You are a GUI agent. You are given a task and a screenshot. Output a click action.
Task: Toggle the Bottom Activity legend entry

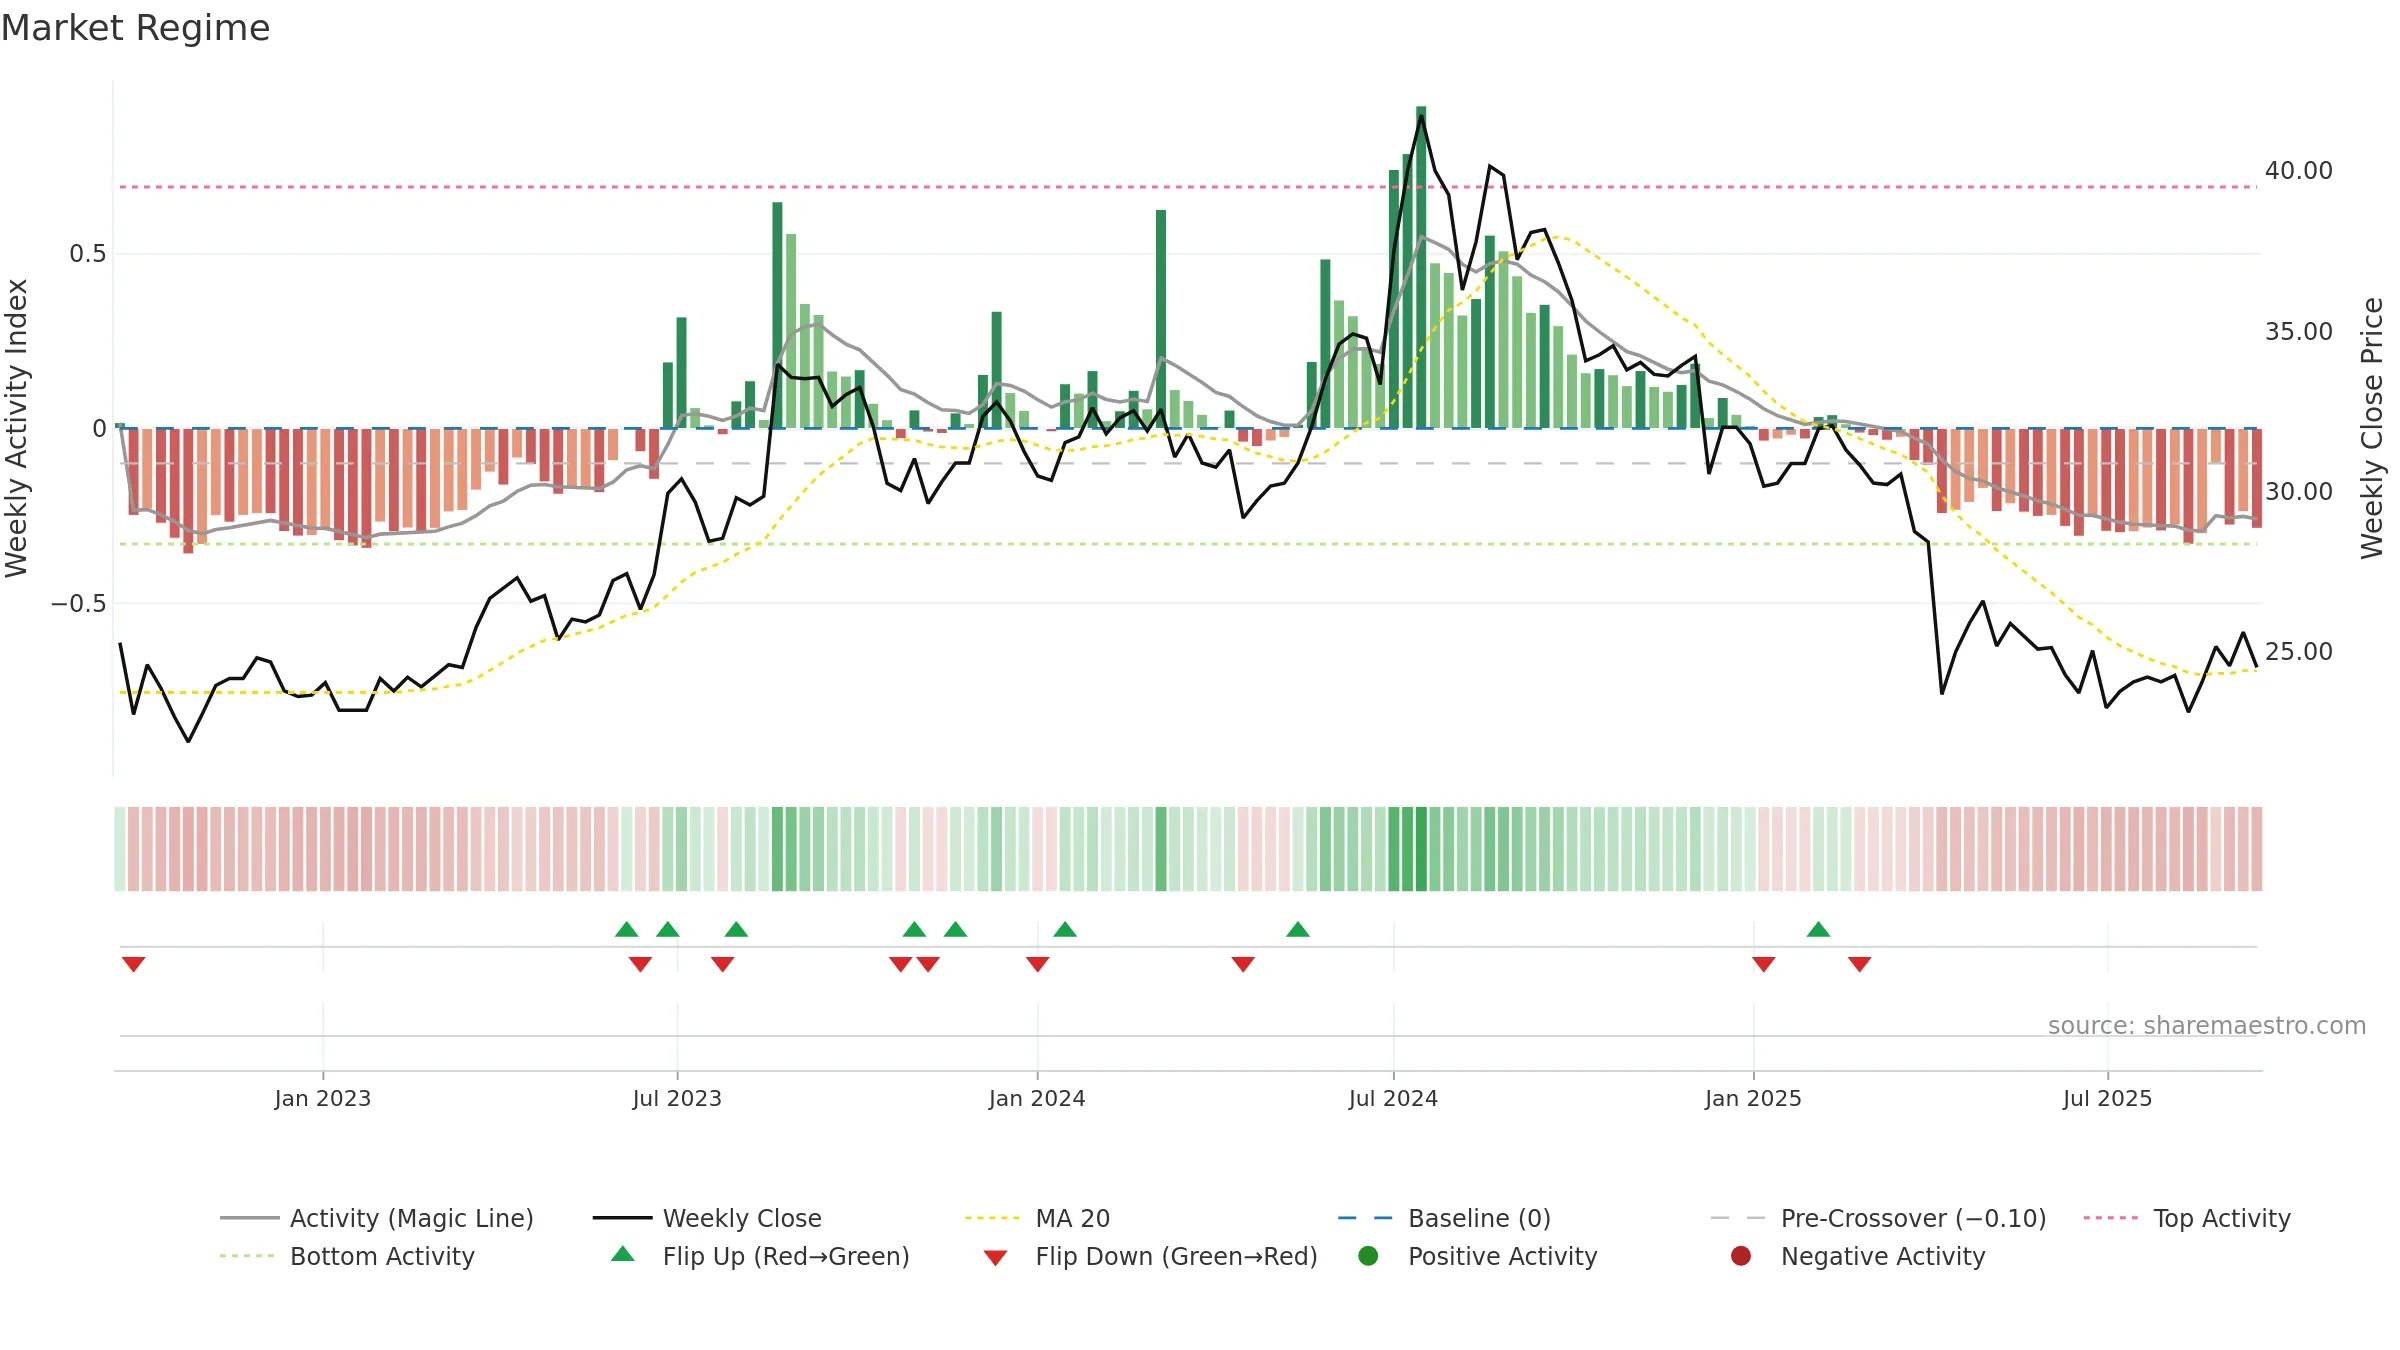pos(347,1256)
